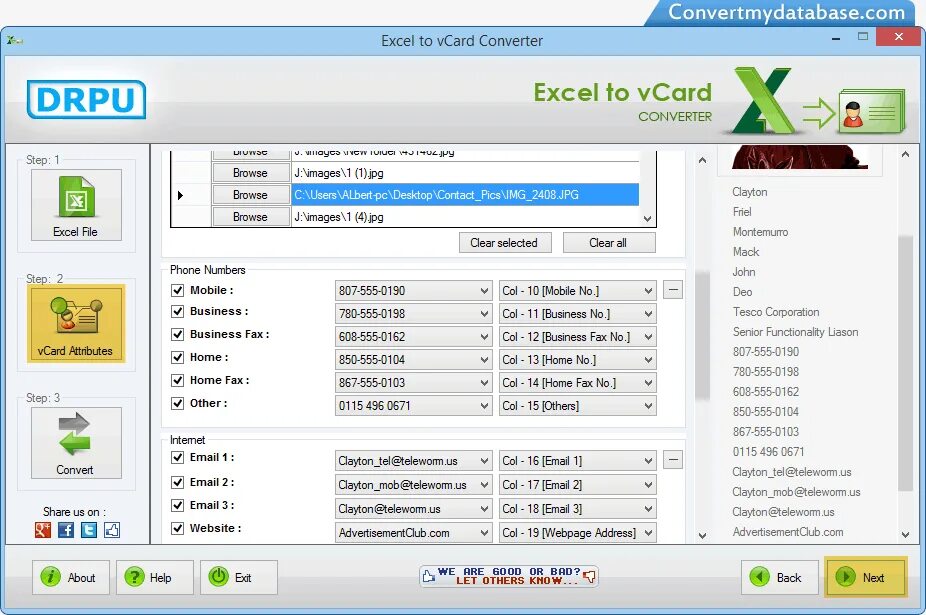This screenshot has height=615, width=926.
Task: Click the image list scroll down arrow
Action: (647, 219)
